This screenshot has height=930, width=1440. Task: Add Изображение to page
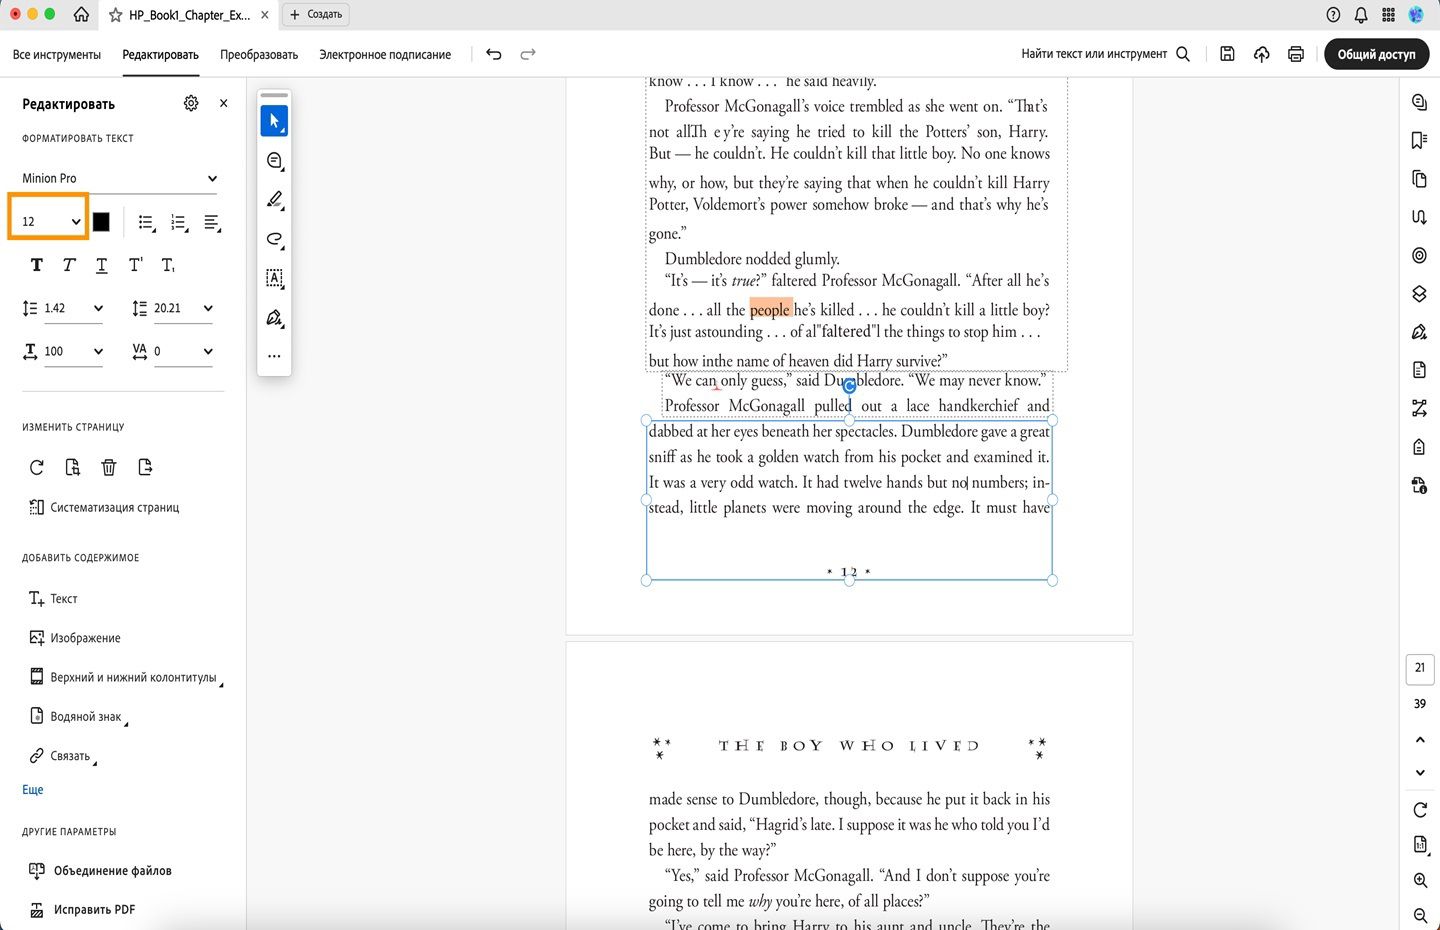(75, 638)
